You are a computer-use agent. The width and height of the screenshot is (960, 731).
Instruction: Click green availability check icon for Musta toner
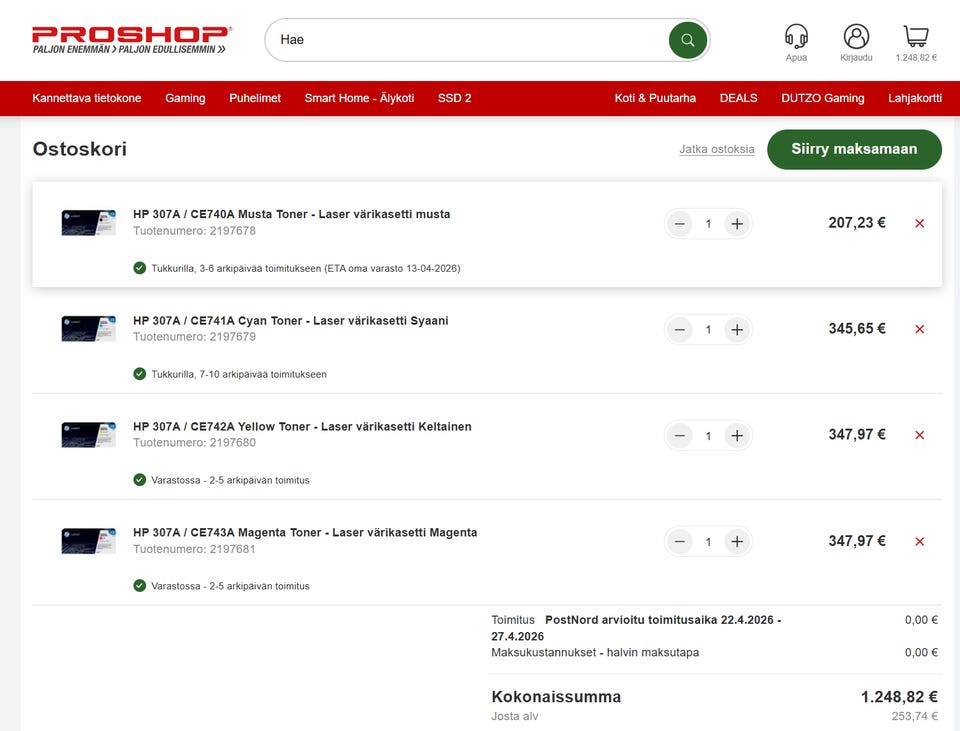click(140, 268)
